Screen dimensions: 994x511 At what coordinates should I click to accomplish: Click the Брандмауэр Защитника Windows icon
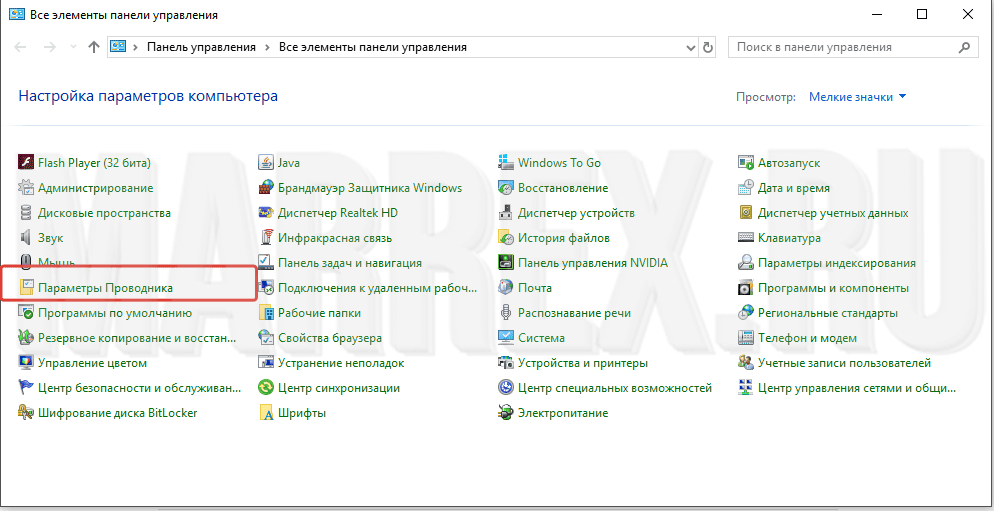tap(266, 188)
